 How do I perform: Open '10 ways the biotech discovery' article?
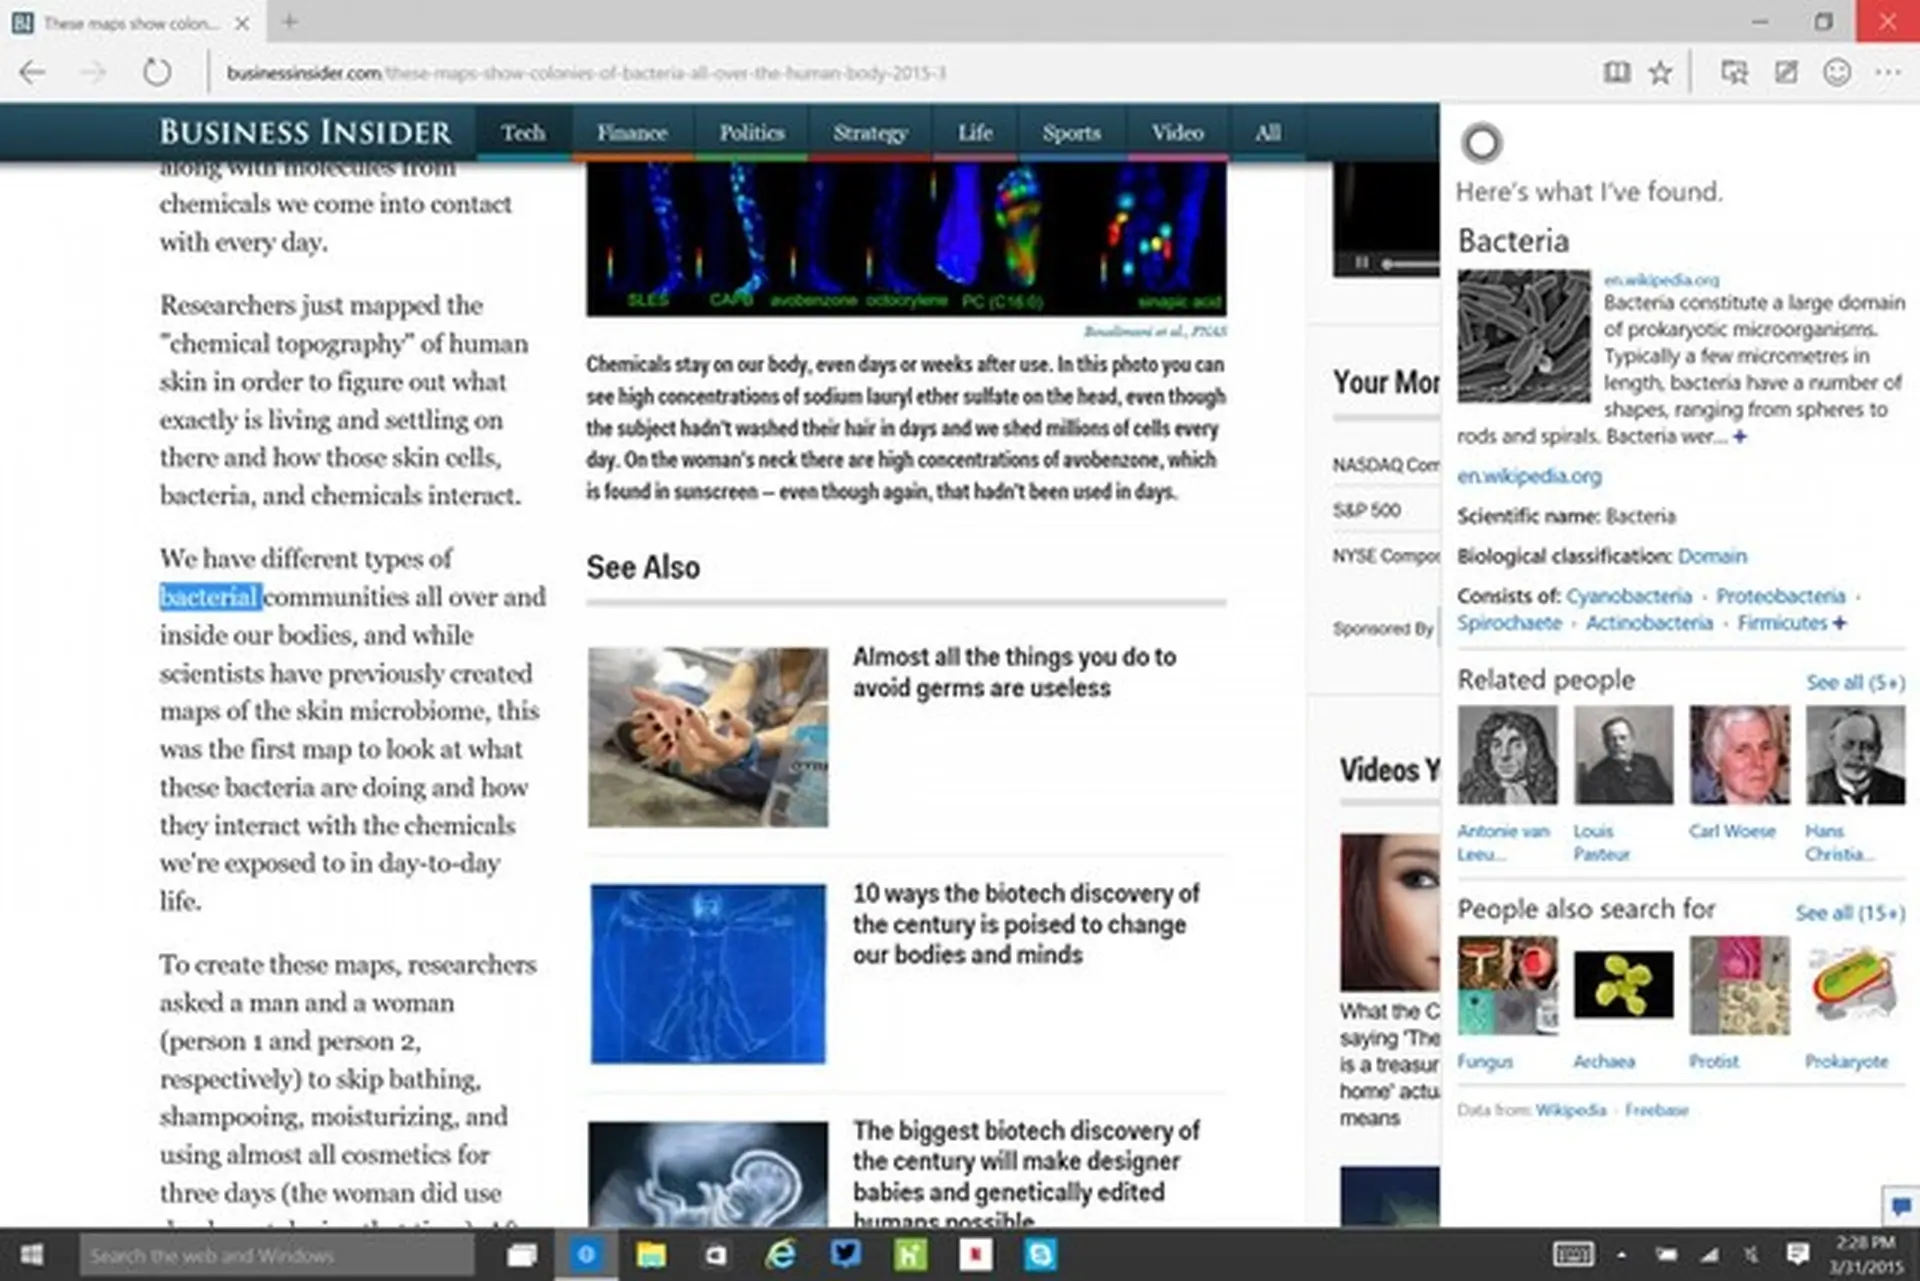1025,923
